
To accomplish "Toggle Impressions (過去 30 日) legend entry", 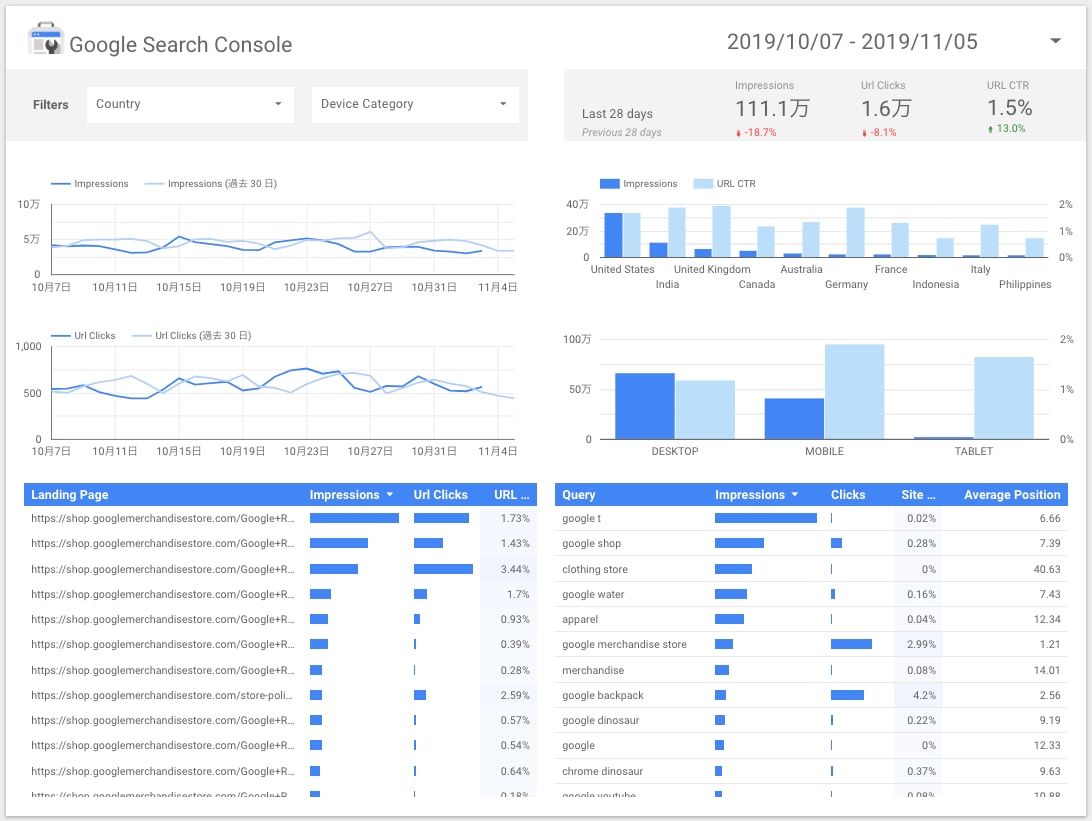I will point(210,184).
